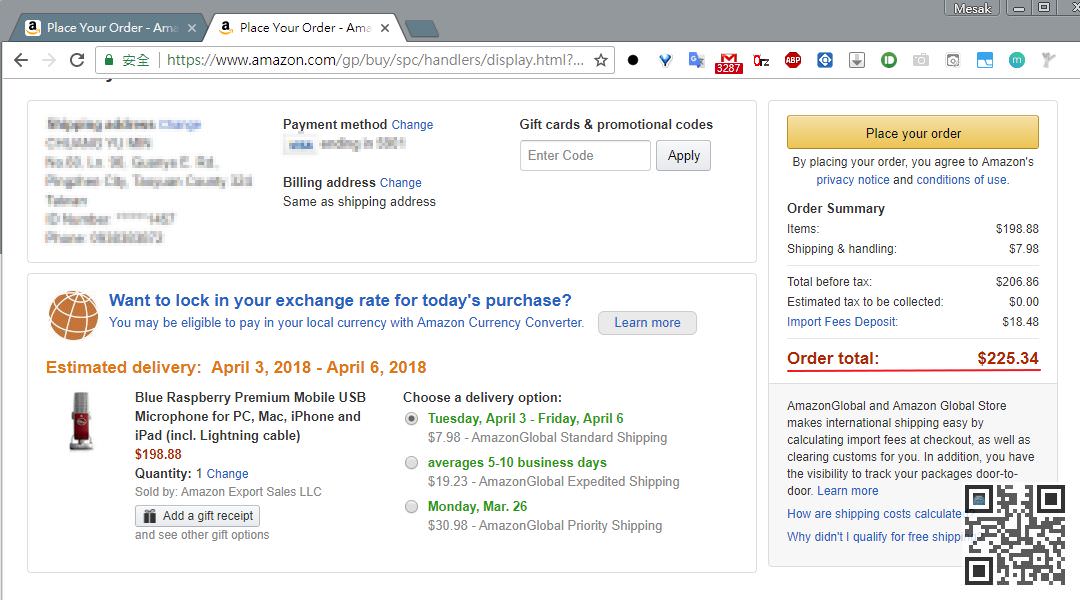Select AmazonGlobal Priority Shipping option
Screen dimensions: 1080x600
pyautogui.click(x=411, y=507)
